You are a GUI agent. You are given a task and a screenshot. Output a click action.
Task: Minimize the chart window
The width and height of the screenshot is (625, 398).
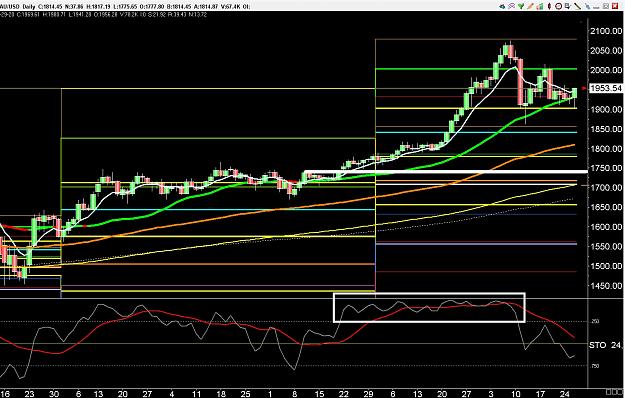pyautogui.click(x=596, y=8)
